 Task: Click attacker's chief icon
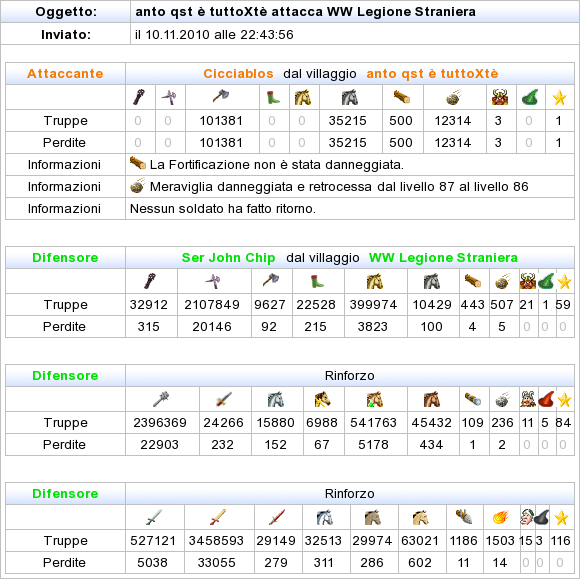[500, 97]
